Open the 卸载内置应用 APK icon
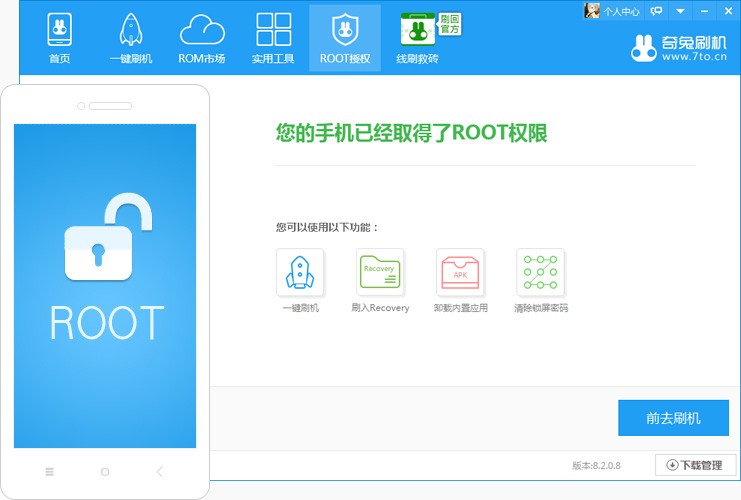741x500 pixels. coord(460,273)
